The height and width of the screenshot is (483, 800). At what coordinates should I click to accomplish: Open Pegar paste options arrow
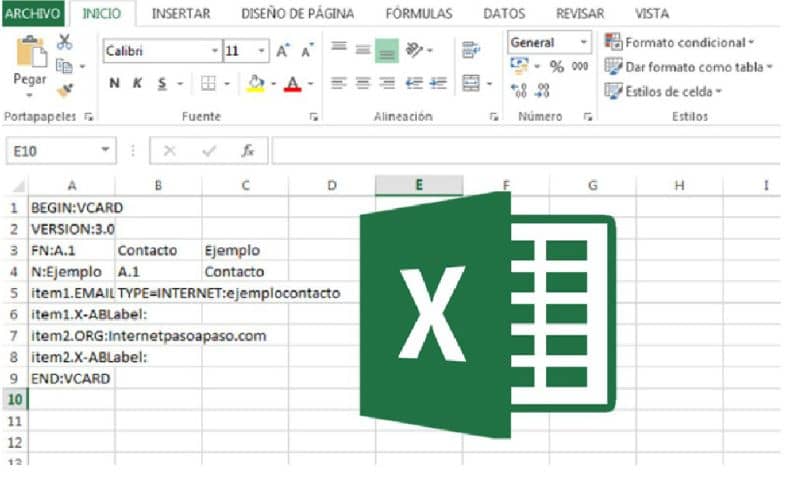pos(29,96)
